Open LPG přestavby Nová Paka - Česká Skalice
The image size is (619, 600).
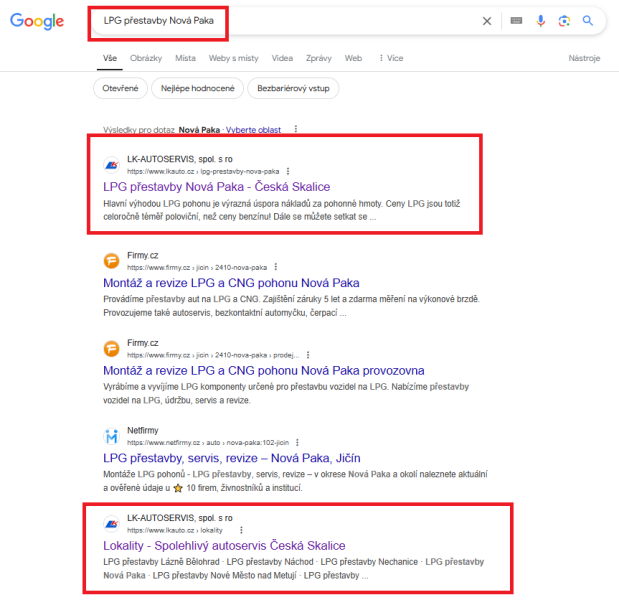point(216,187)
